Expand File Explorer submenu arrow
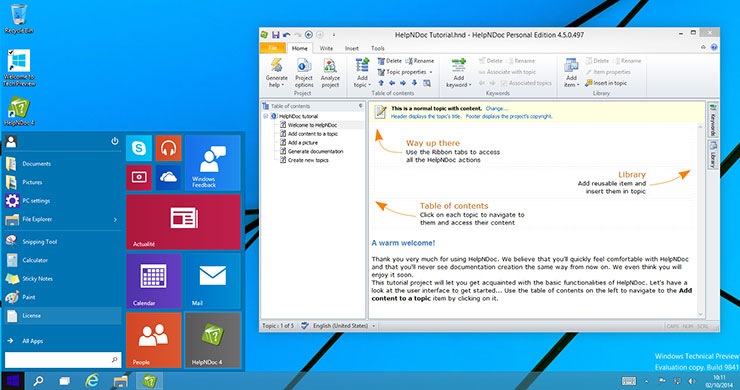 point(115,220)
